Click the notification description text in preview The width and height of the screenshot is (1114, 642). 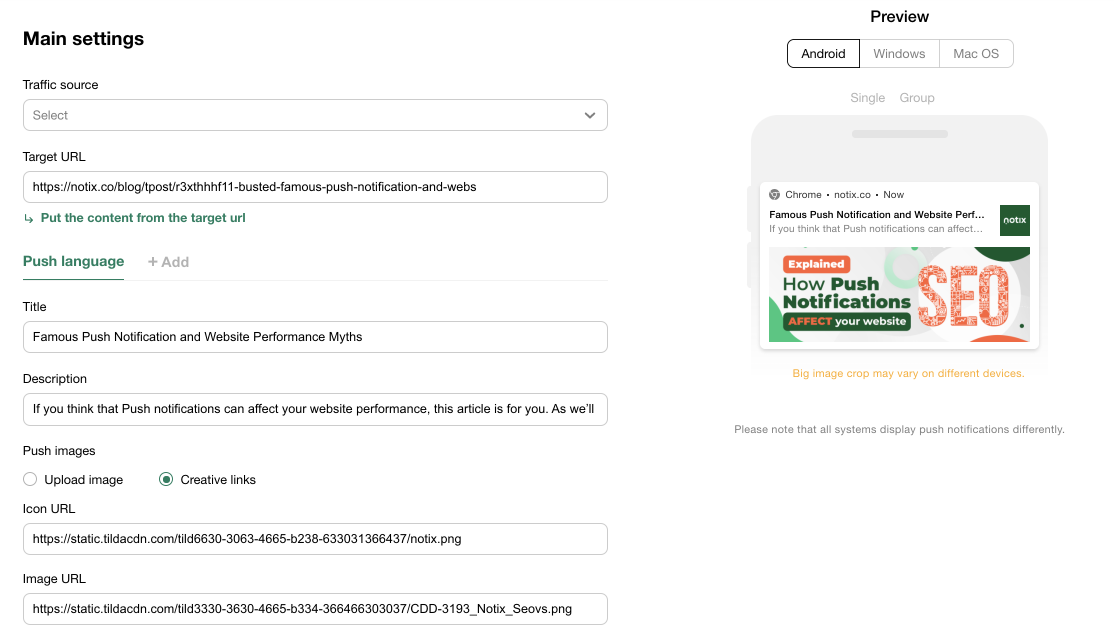(x=876, y=229)
